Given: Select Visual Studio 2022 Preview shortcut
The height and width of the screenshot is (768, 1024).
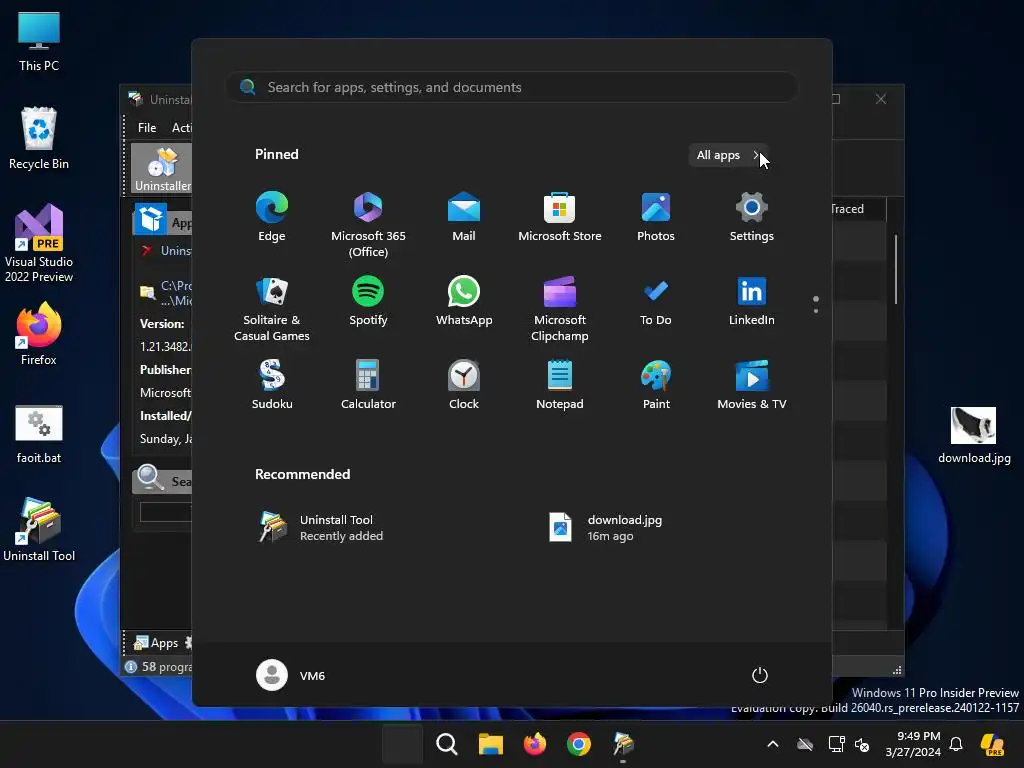Looking at the screenshot, I should 39,244.
